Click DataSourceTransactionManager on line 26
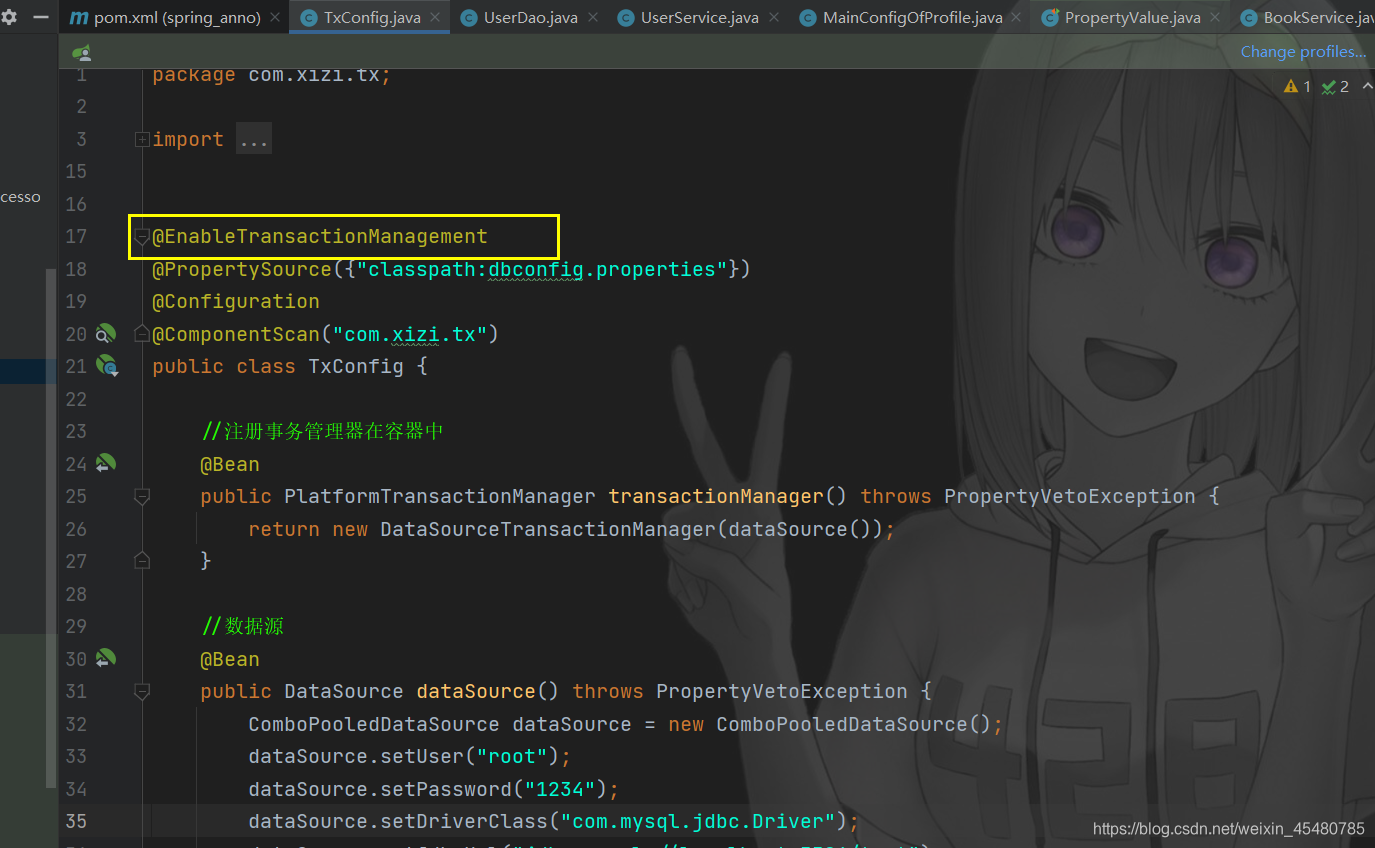 [x=548, y=529]
